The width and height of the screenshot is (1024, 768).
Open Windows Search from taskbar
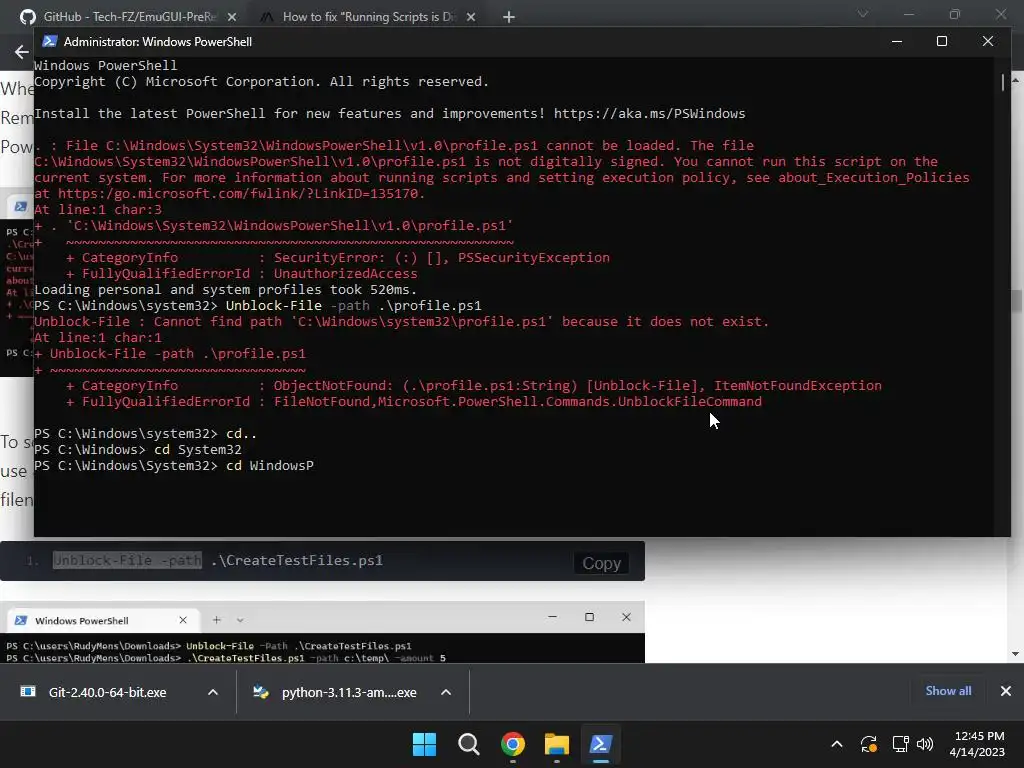pyautogui.click(x=469, y=744)
